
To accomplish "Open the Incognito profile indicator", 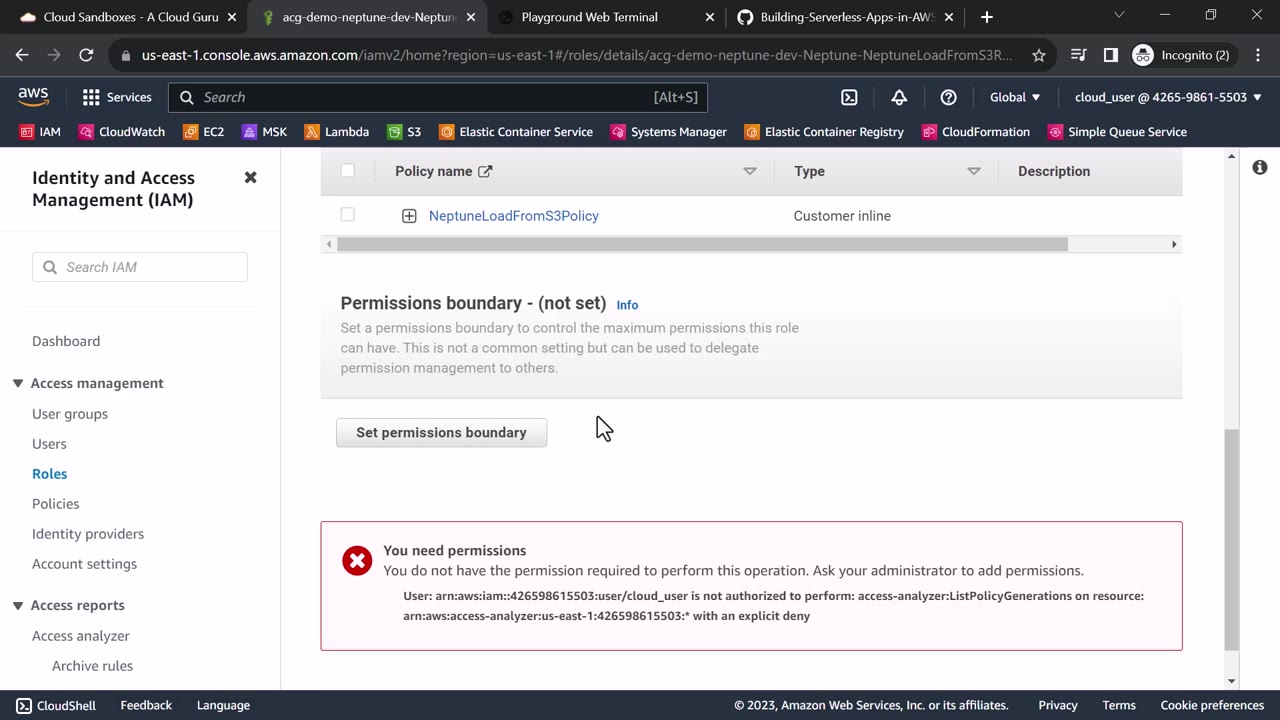I will 1181,55.
